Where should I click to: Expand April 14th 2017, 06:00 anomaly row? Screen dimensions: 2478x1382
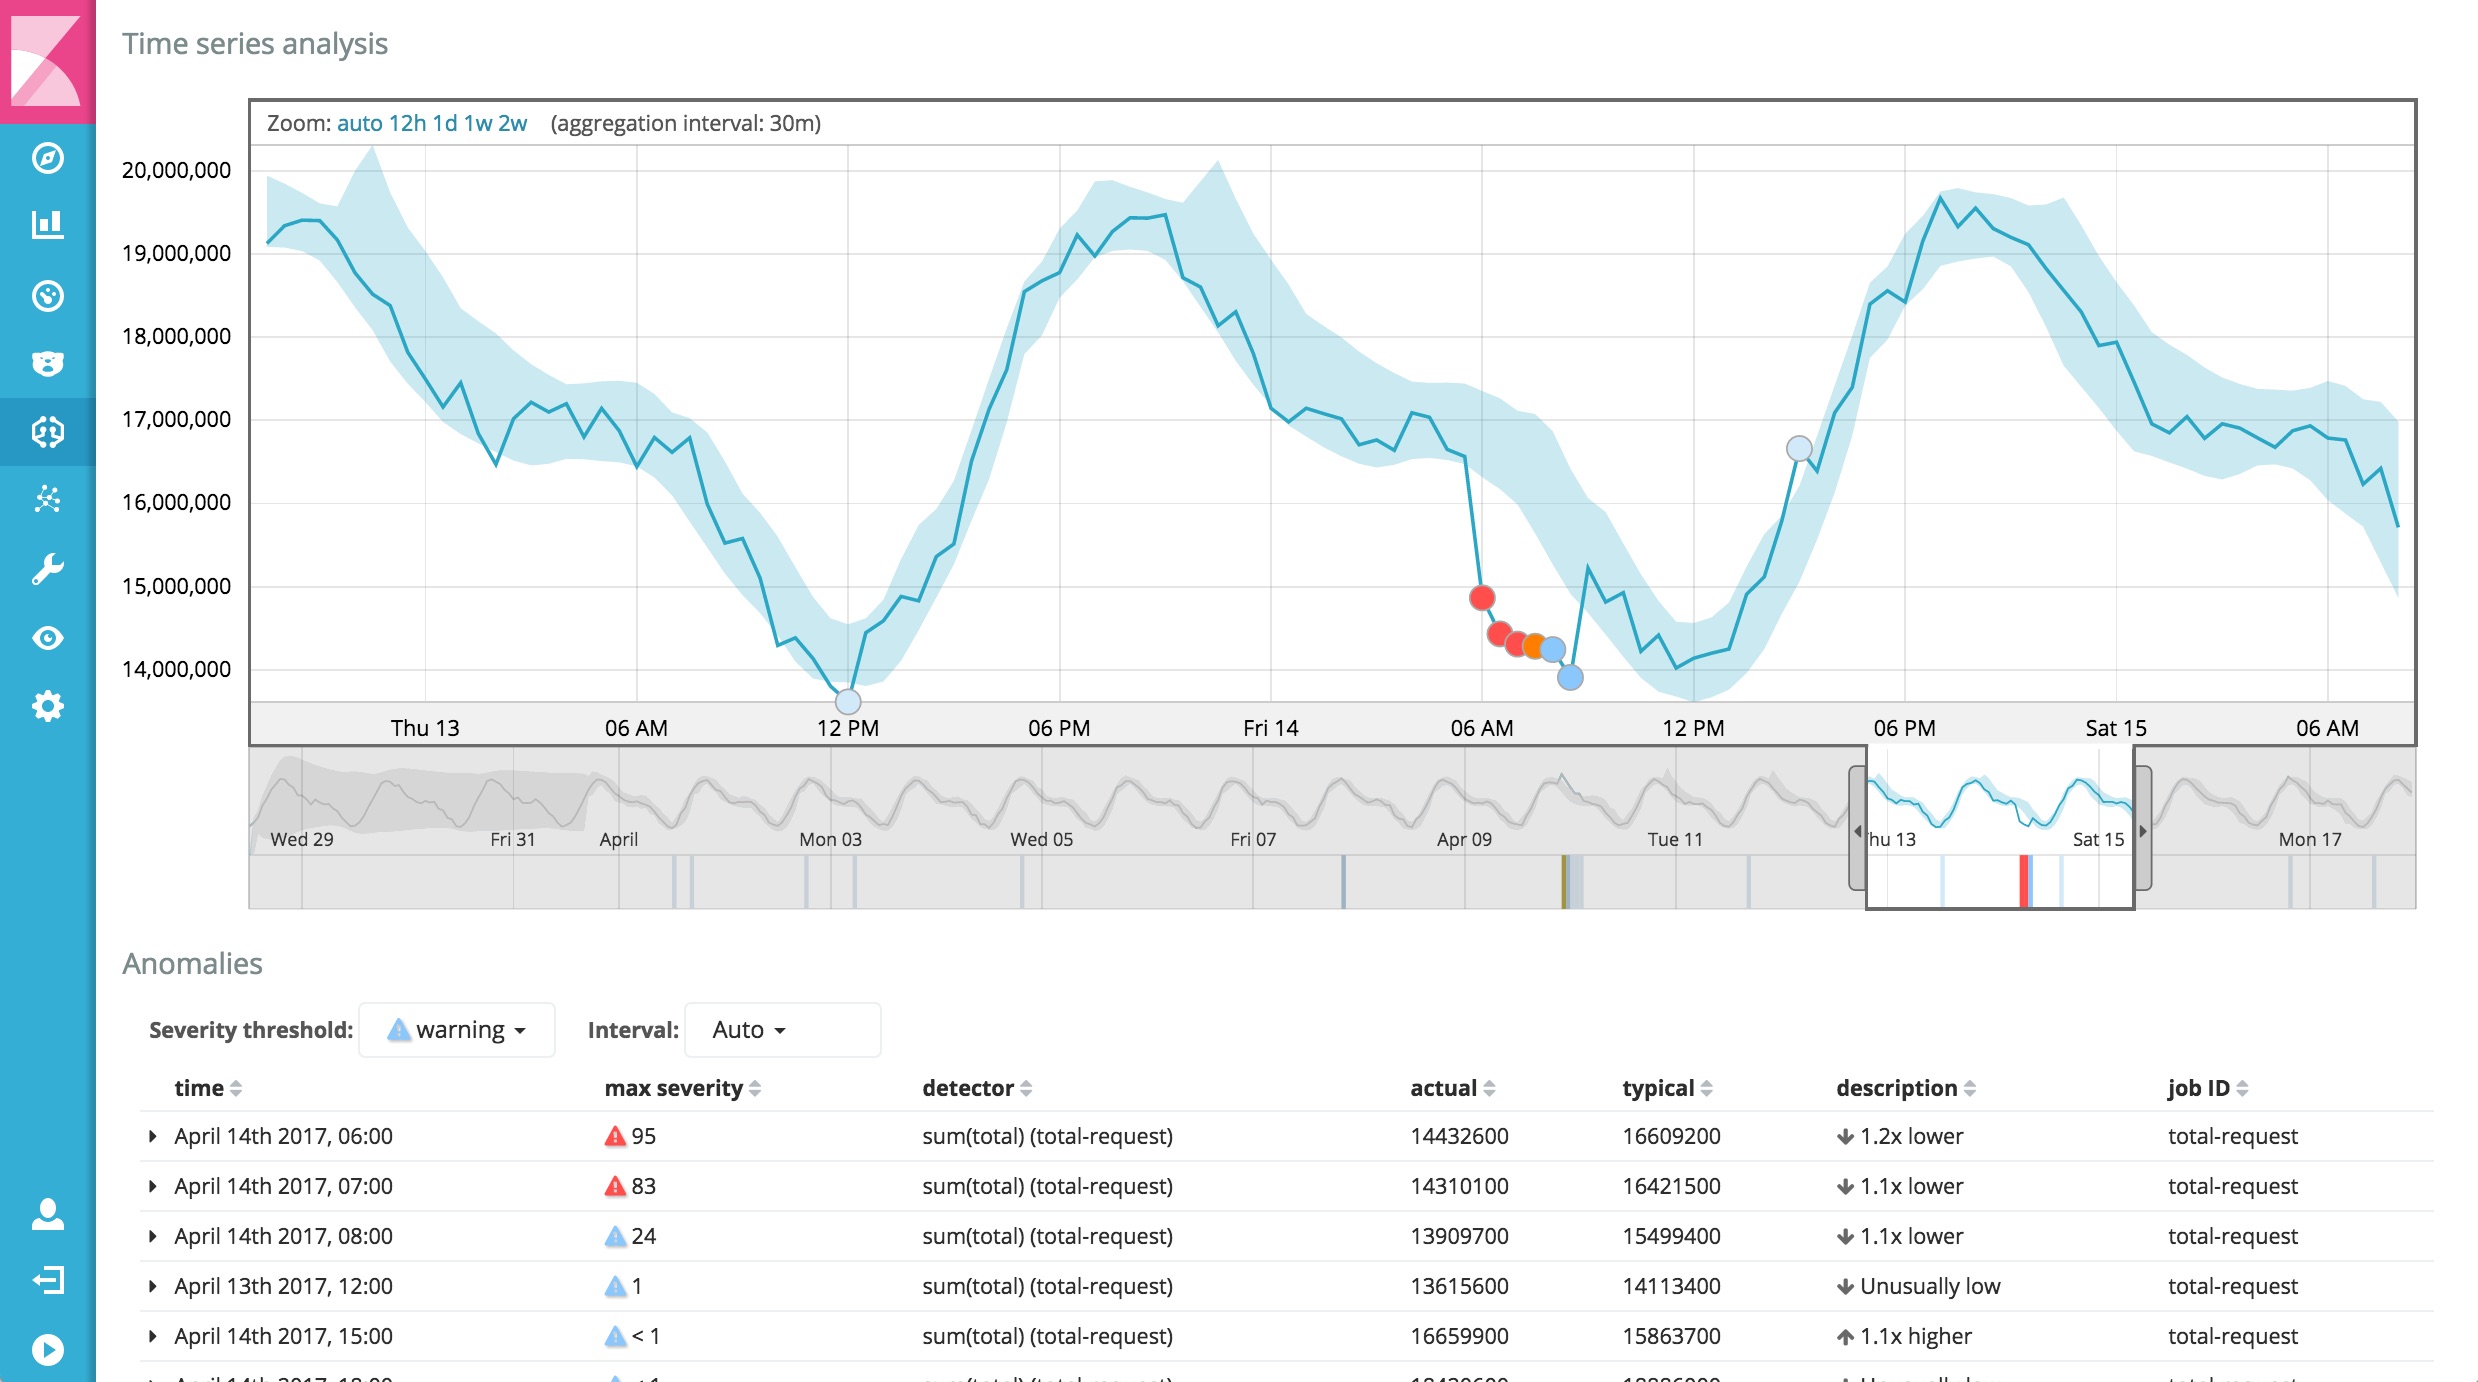pos(153,1136)
